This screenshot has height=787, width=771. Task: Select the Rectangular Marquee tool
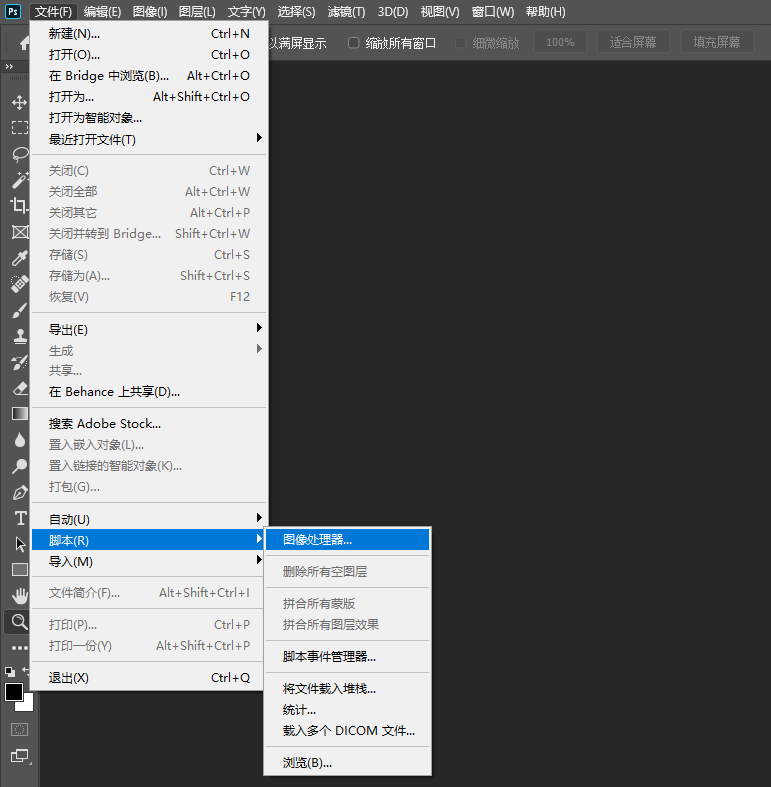[x=19, y=127]
